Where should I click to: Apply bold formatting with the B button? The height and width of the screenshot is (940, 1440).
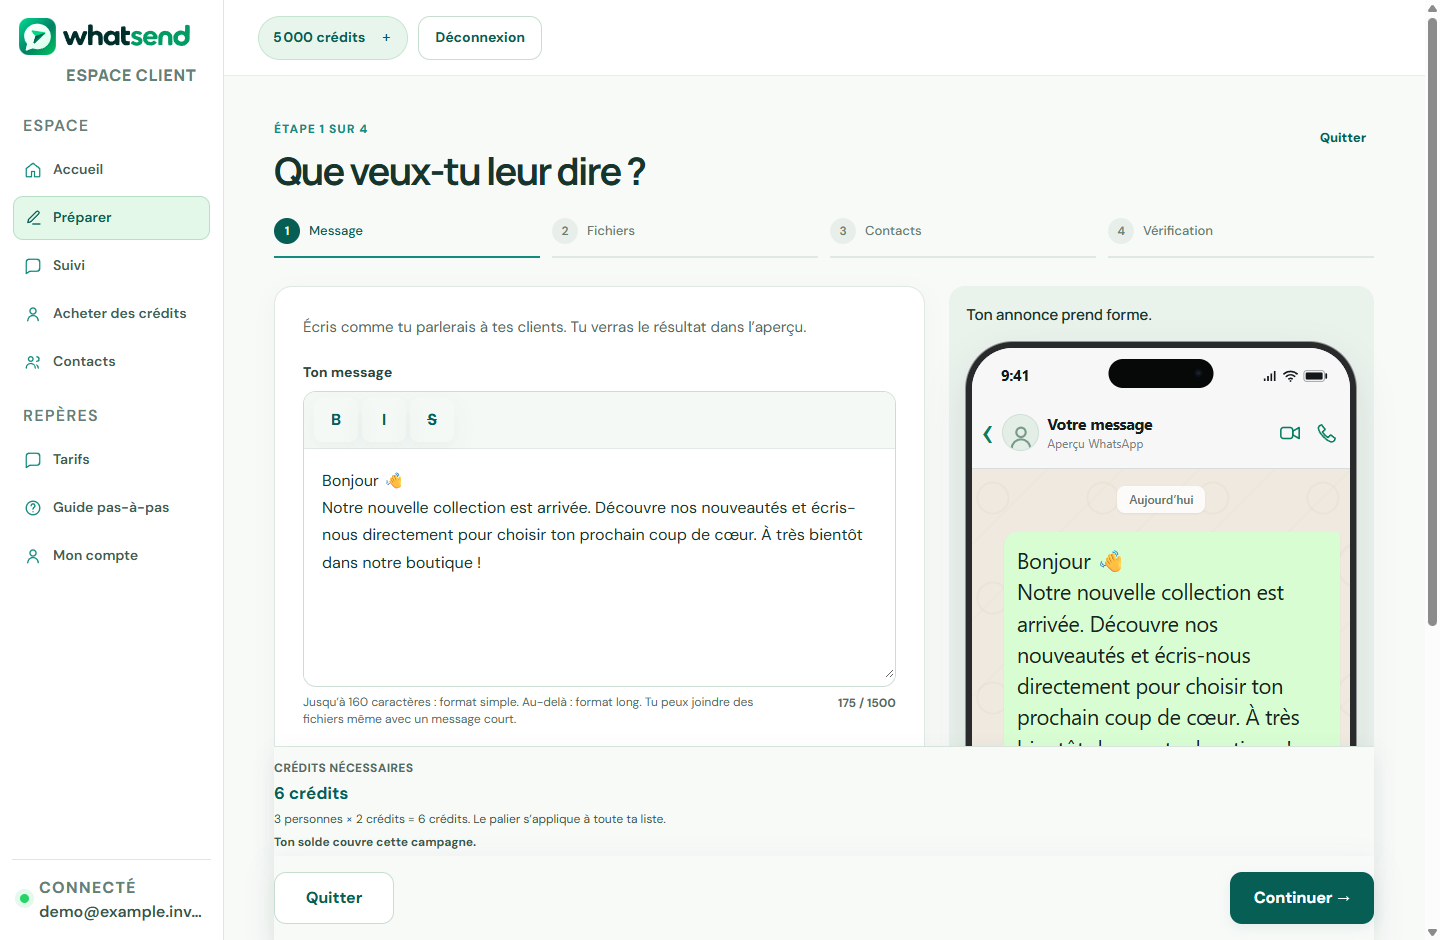tap(336, 420)
